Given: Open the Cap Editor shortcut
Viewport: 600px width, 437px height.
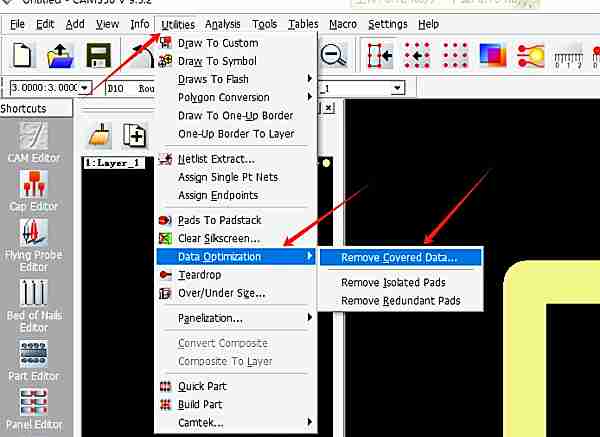Looking at the screenshot, I should (x=34, y=190).
